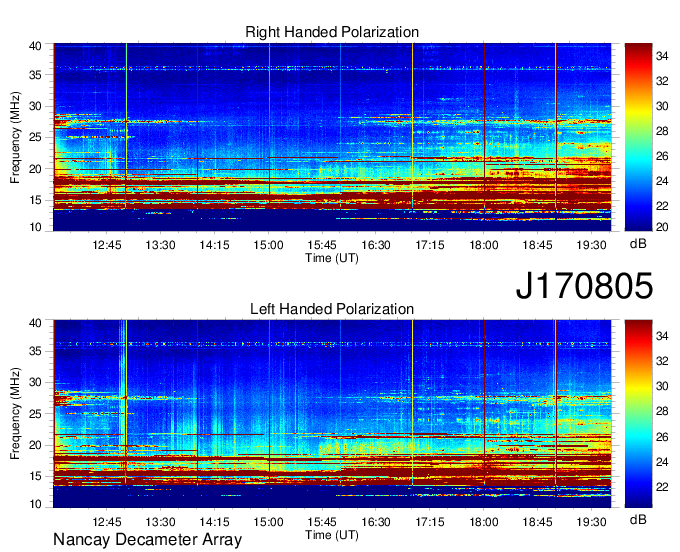Image resolution: width=680 pixels, height=552 pixels.
Task: Click "24" on the Left Handed colorbar scale
Action: click(662, 462)
